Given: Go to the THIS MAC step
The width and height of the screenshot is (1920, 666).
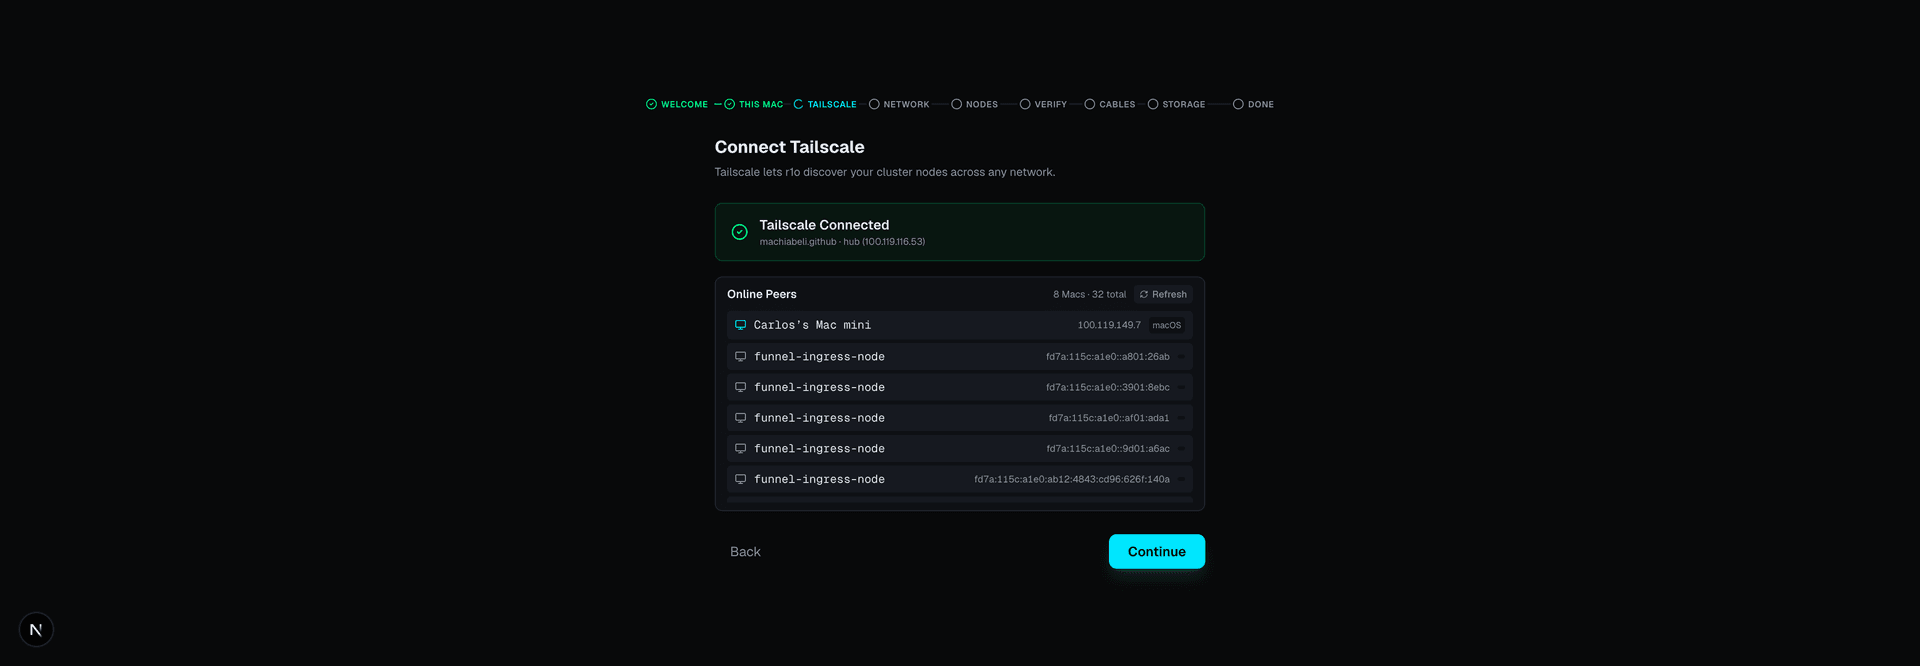Looking at the screenshot, I should tap(754, 104).
